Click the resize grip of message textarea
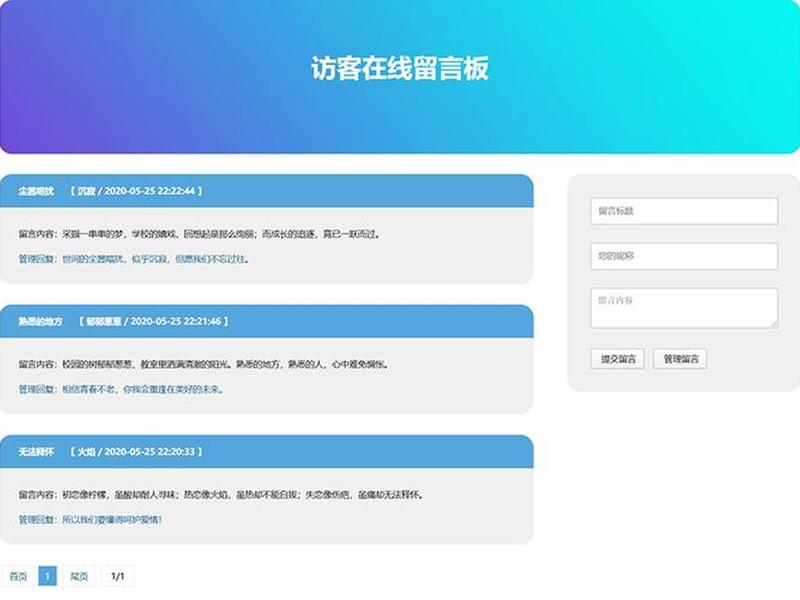 [774, 324]
